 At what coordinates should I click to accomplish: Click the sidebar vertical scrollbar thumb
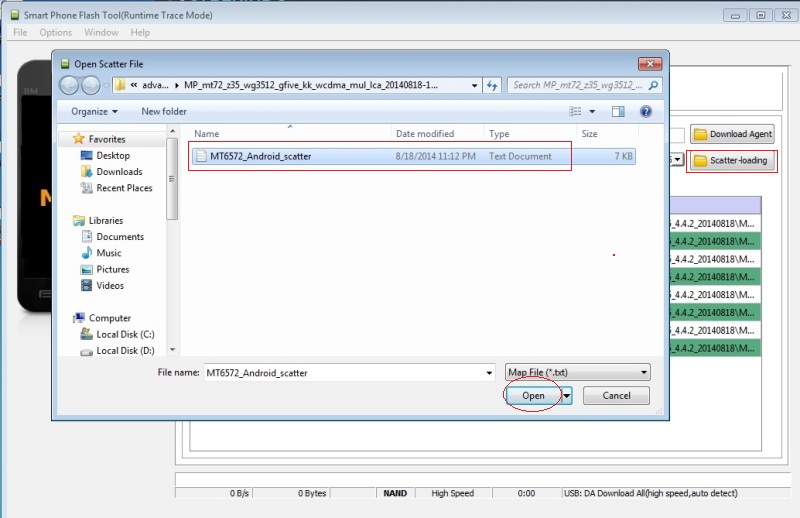[172, 179]
